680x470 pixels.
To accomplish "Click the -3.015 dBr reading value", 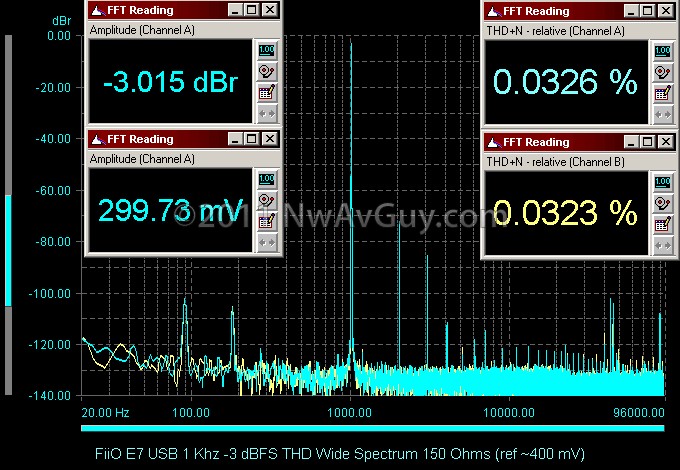I will coord(170,81).
